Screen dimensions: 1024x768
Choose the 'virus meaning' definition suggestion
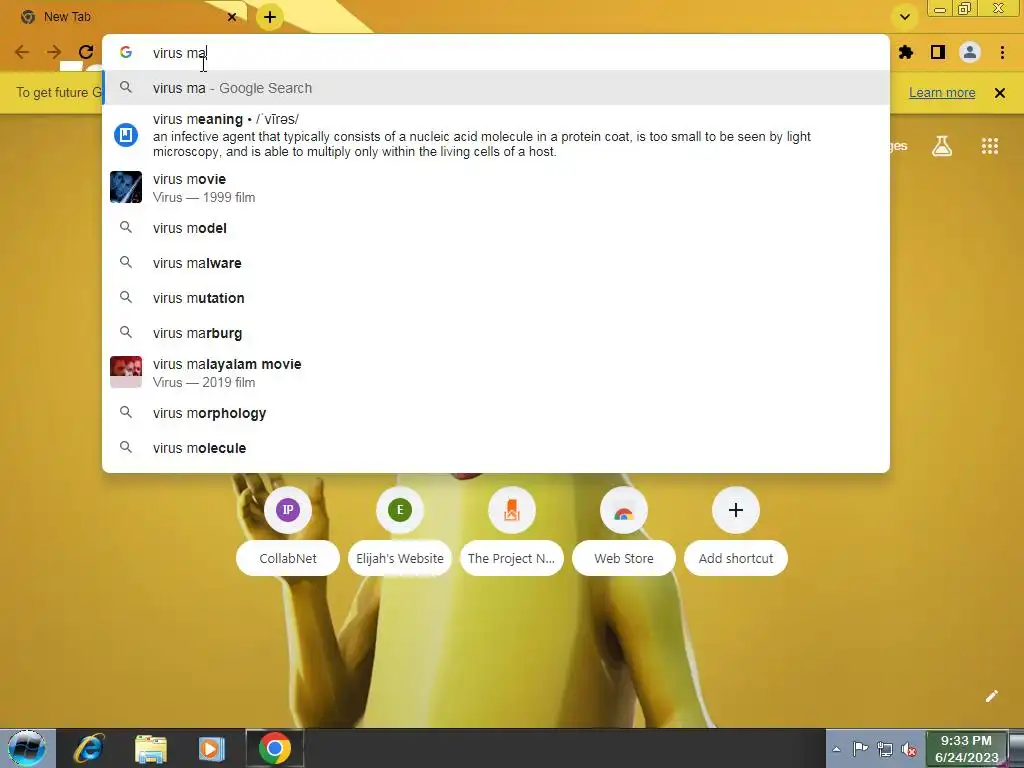(496, 135)
